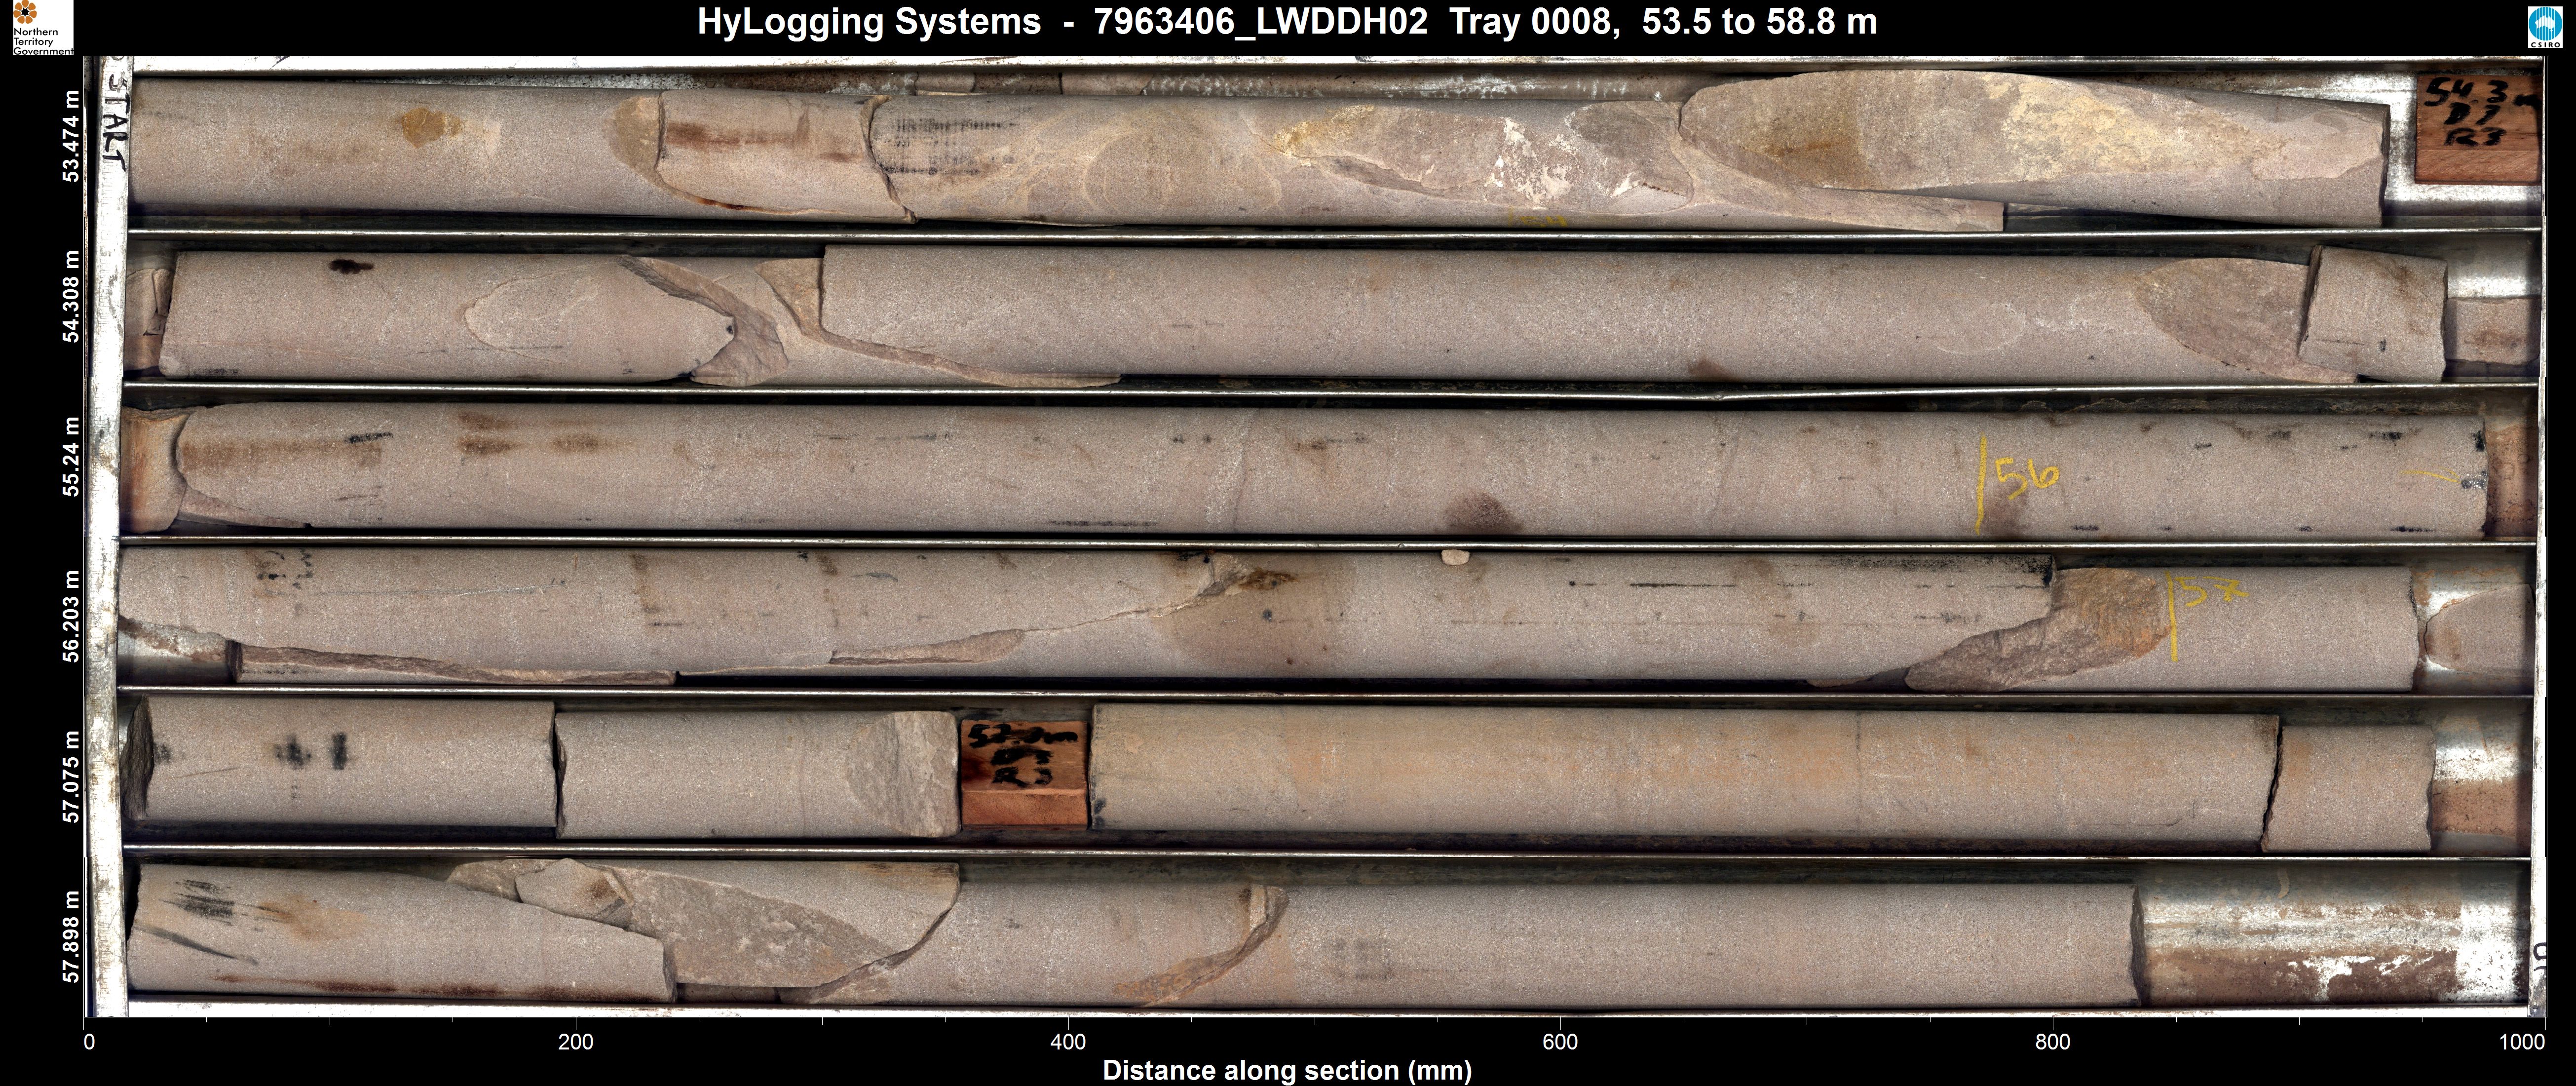This screenshot has height=1086, width=2576.
Task: Click the CSIRO logo icon
Action: click(2545, 27)
